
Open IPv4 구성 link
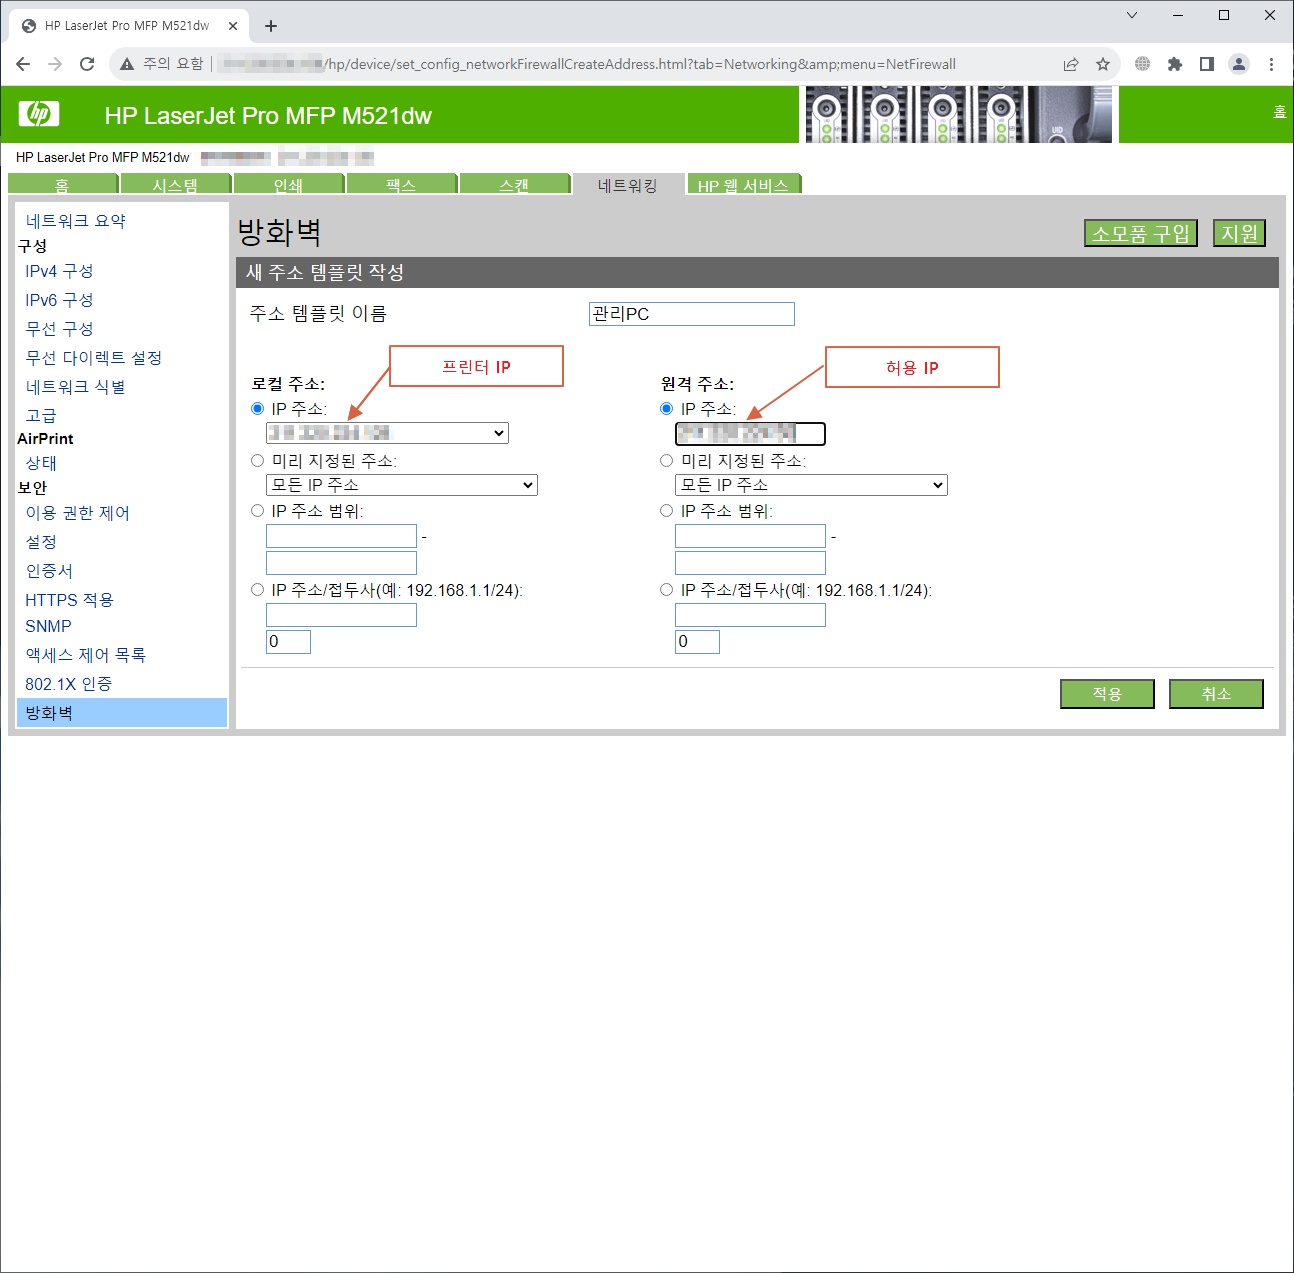[59, 271]
